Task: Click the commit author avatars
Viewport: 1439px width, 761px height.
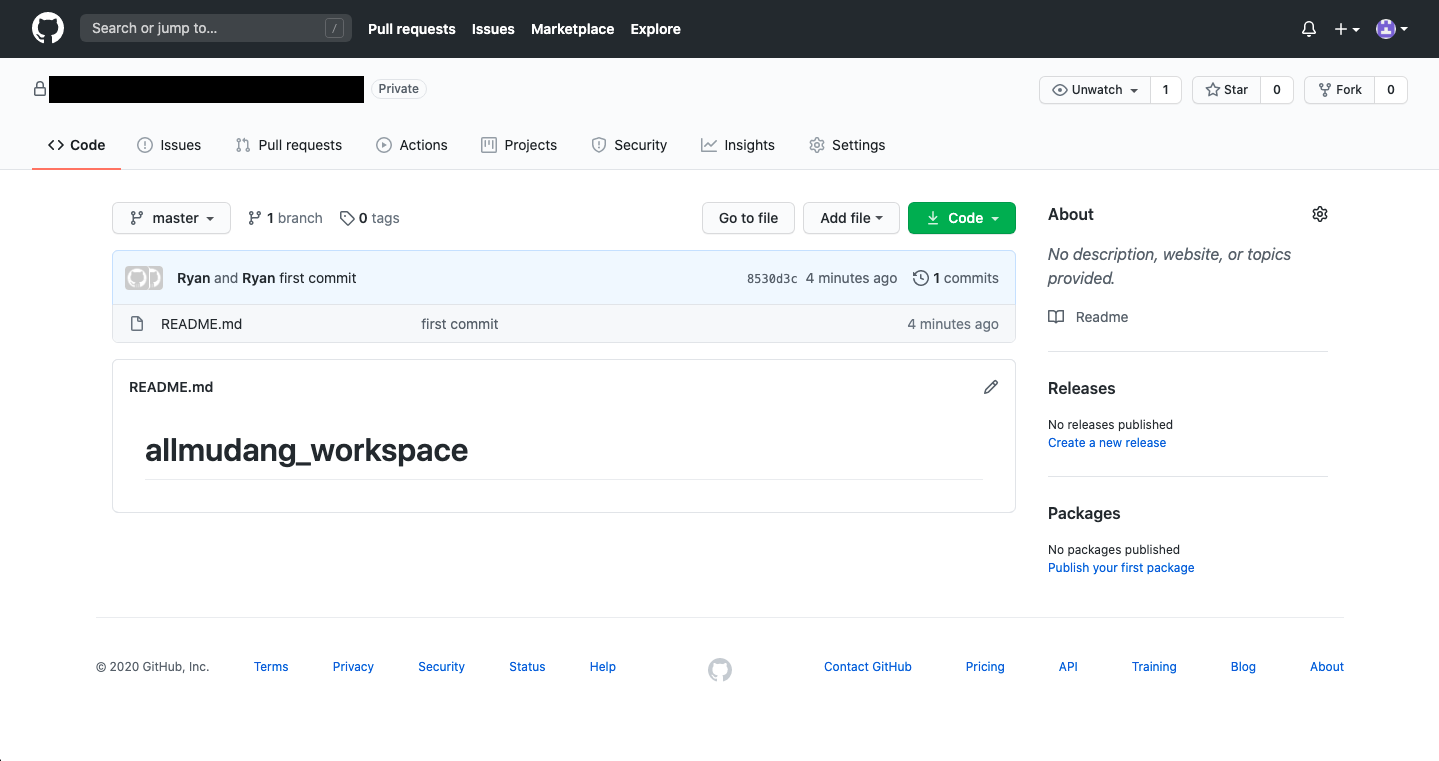Action: (x=144, y=278)
